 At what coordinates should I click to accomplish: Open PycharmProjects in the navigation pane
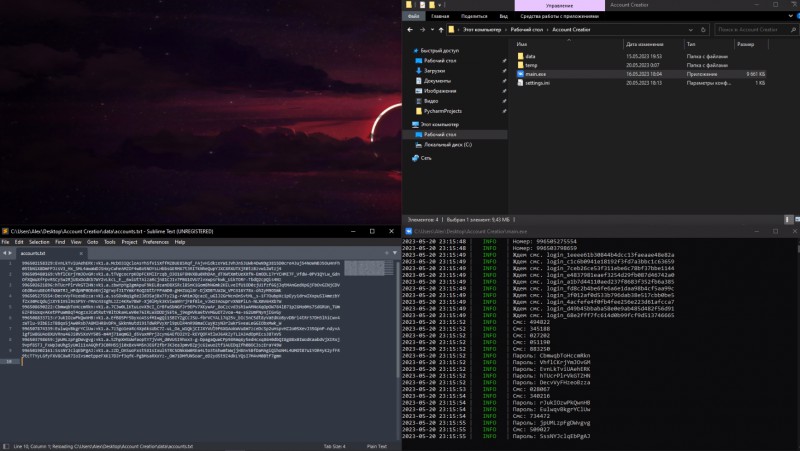click(442, 111)
